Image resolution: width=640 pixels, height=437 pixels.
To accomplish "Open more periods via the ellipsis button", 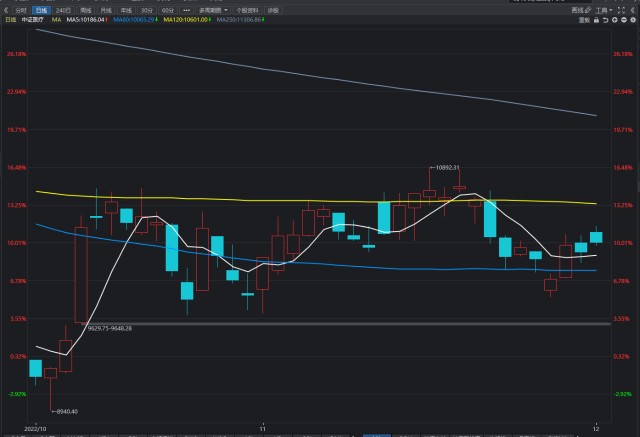I will coord(186,10).
